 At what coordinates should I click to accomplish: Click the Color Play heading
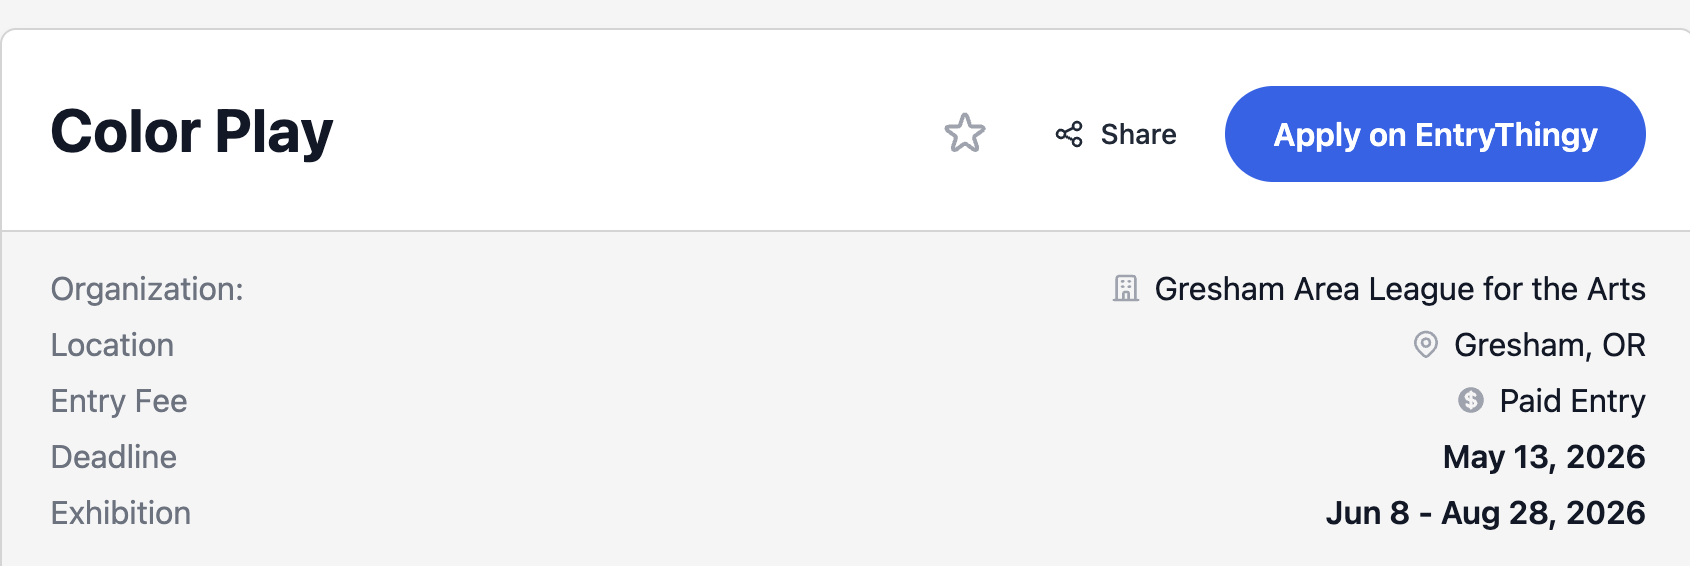[192, 132]
